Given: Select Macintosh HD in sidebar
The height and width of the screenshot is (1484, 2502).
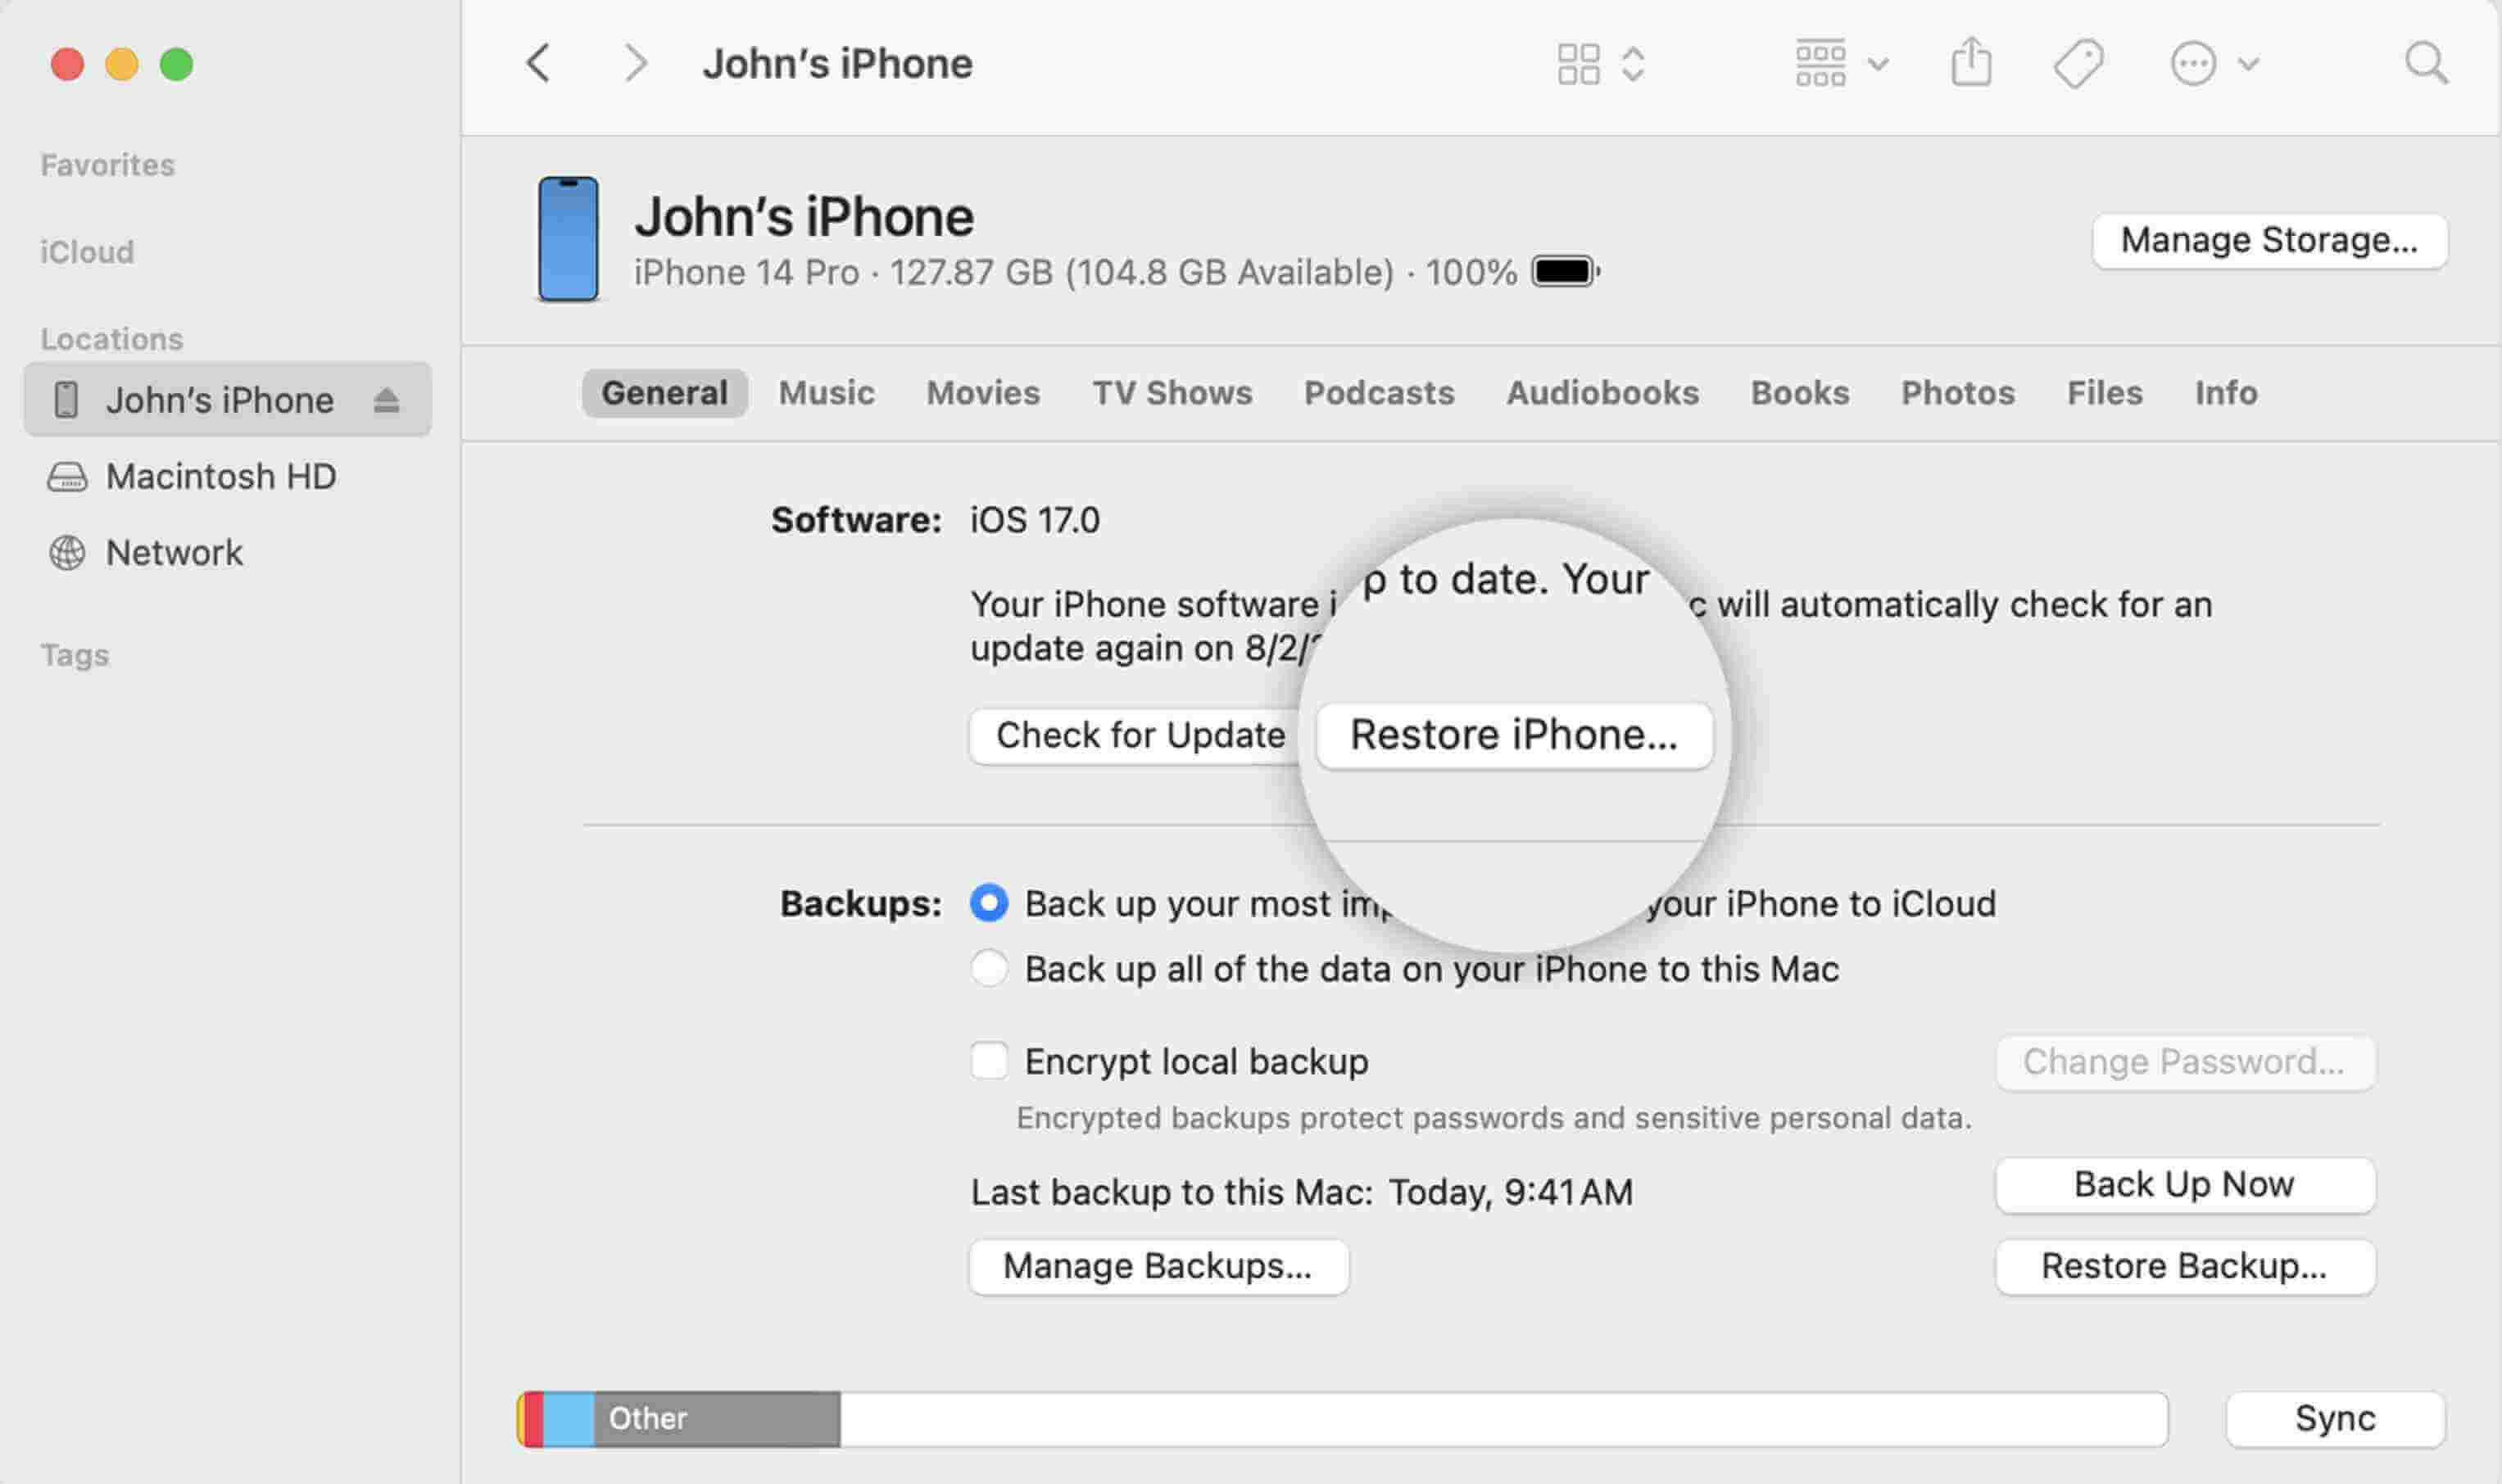Looking at the screenshot, I should [x=220, y=477].
